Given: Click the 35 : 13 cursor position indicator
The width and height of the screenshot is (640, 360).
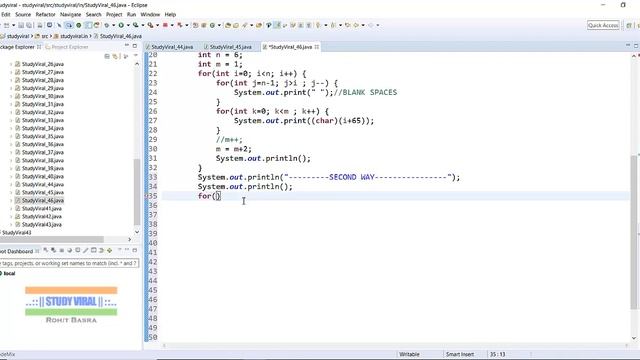Looking at the screenshot, I should tap(497, 354).
